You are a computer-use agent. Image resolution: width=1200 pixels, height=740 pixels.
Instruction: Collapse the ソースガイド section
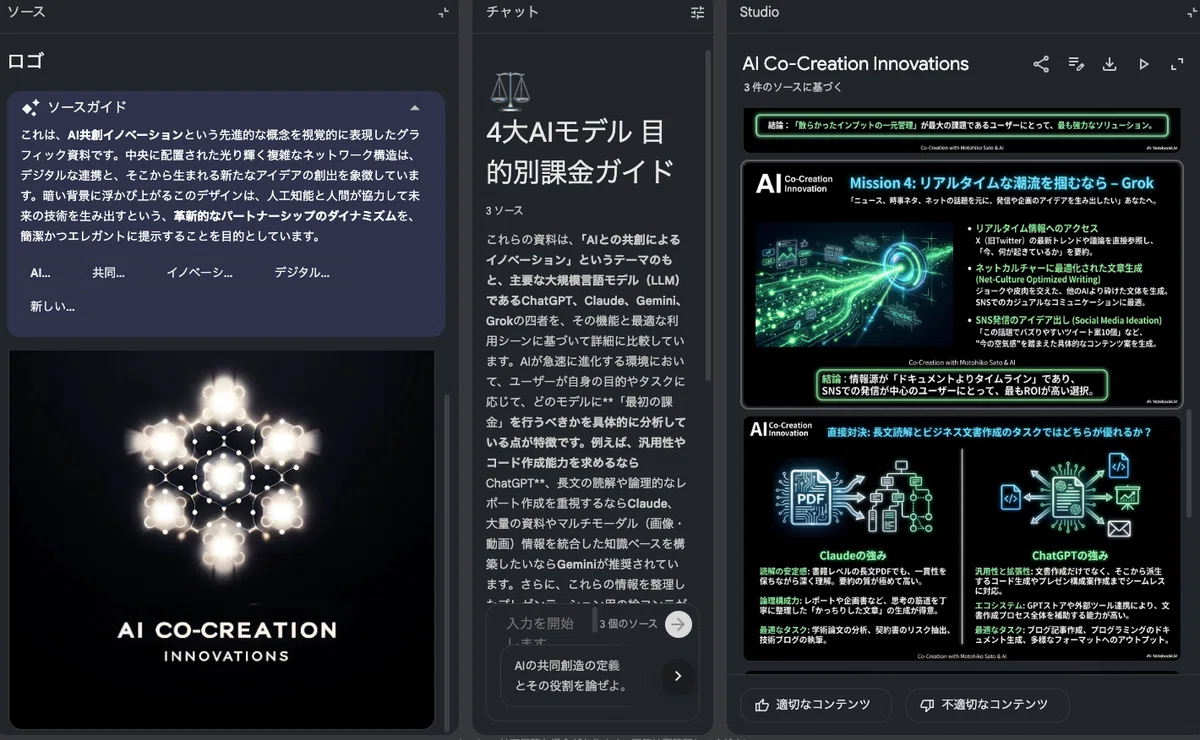click(415, 107)
